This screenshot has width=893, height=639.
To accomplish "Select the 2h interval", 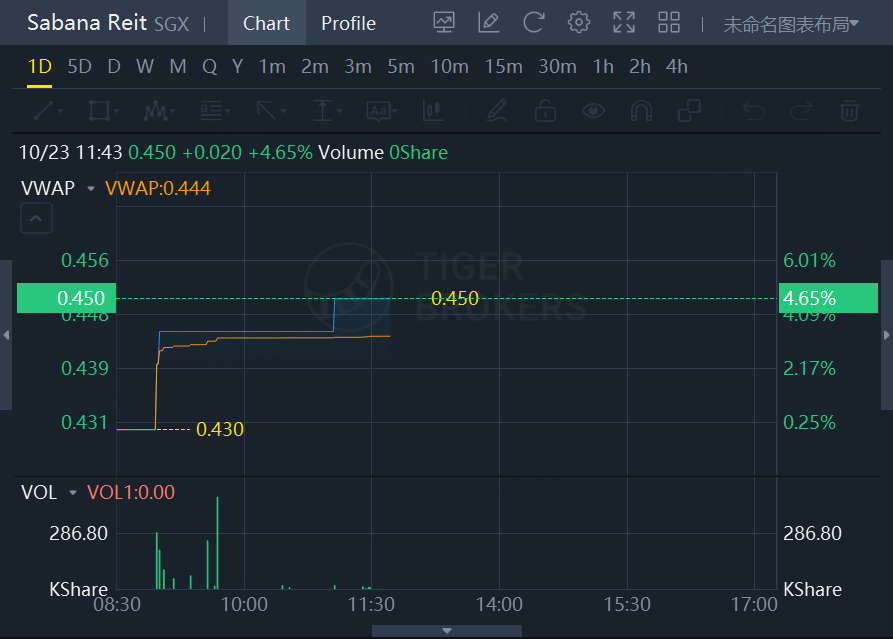I will coord(640,67).
